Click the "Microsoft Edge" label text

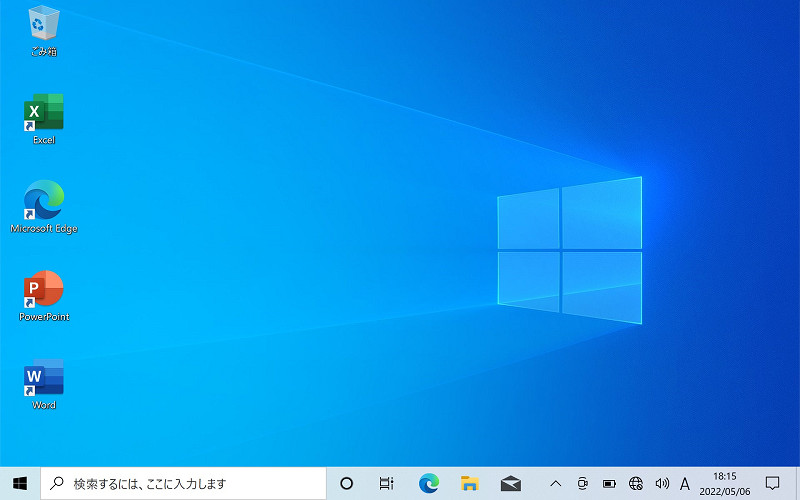(44, 229)
